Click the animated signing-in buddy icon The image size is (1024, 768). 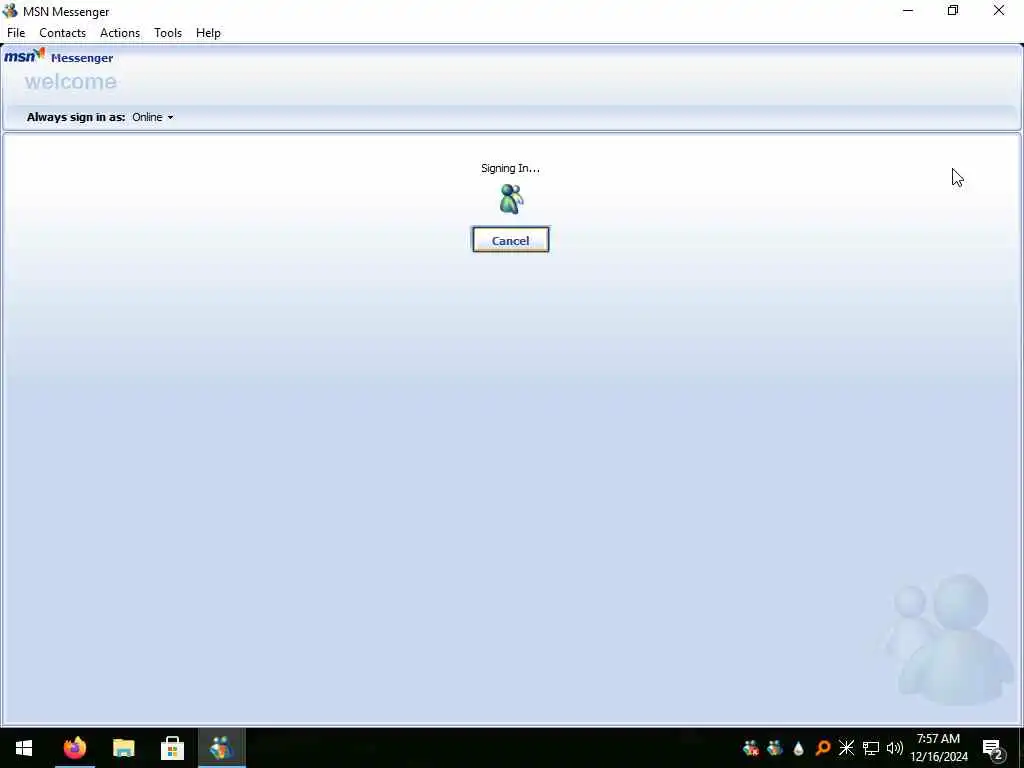point(511,199)
